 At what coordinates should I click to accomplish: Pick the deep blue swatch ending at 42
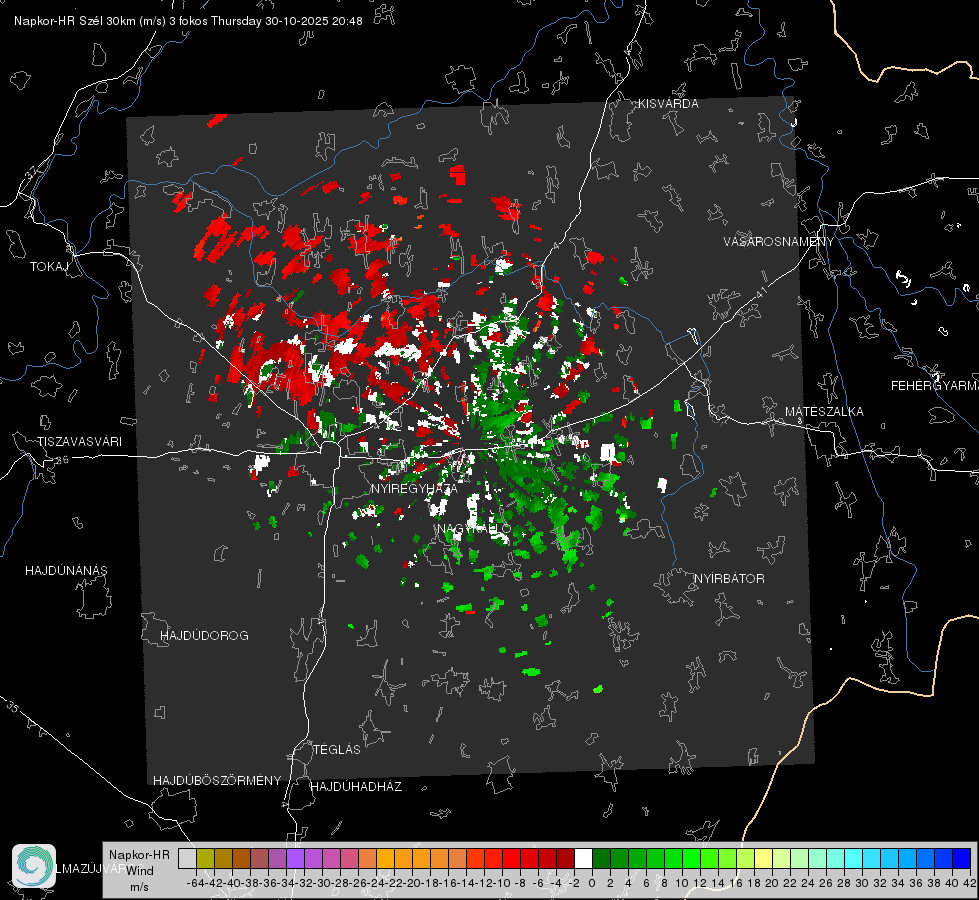(962, 858)
